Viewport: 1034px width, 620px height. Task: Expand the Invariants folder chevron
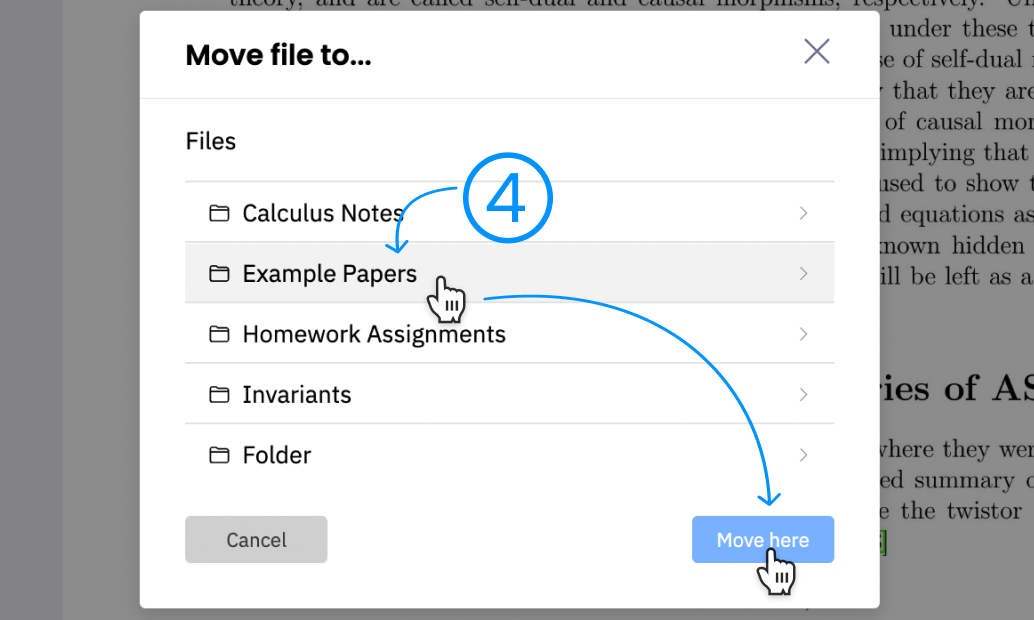click(803, 394)
